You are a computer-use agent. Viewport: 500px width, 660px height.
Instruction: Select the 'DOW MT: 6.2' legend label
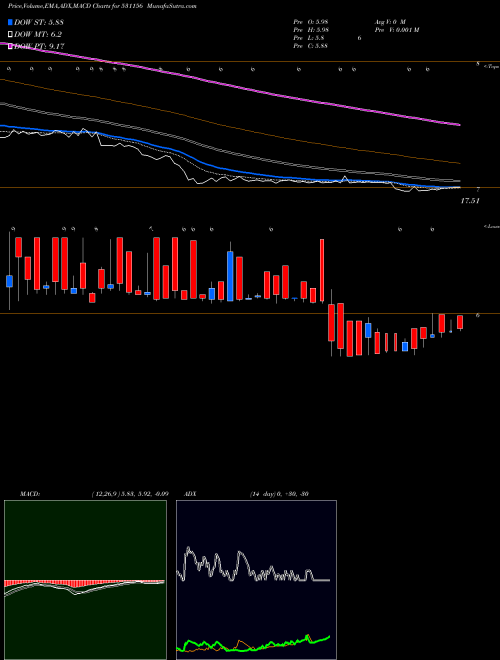(38, 35)
